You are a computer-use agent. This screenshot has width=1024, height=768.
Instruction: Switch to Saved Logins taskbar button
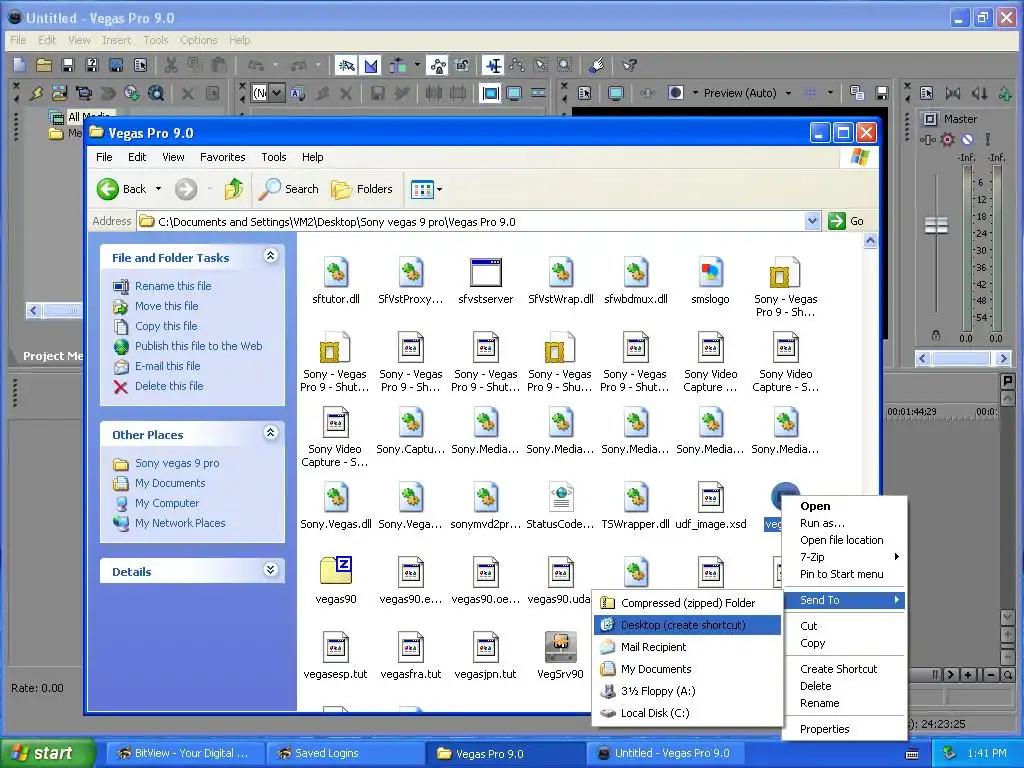pyautogui.click(x=346, y=753)
